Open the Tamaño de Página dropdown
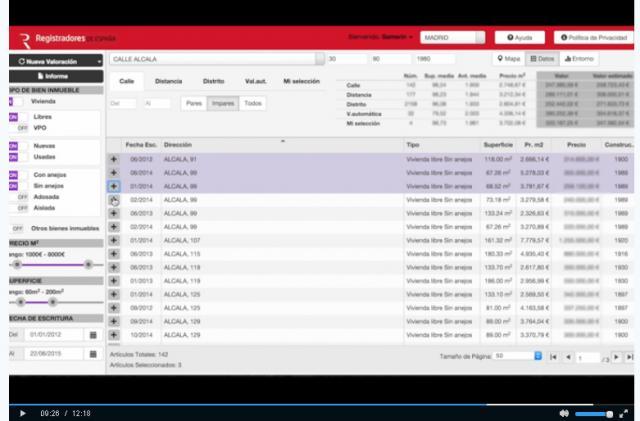This screenshot has height=421, width=640. (x=518, y=356)
